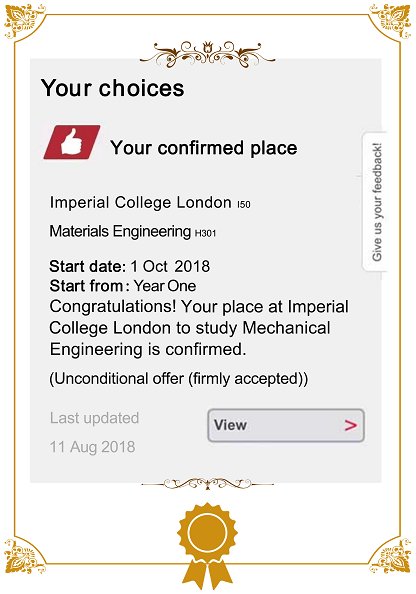This screenshot has height=594, width=416.
Task: Click the Last updated label
Action: tap(94, 418)
